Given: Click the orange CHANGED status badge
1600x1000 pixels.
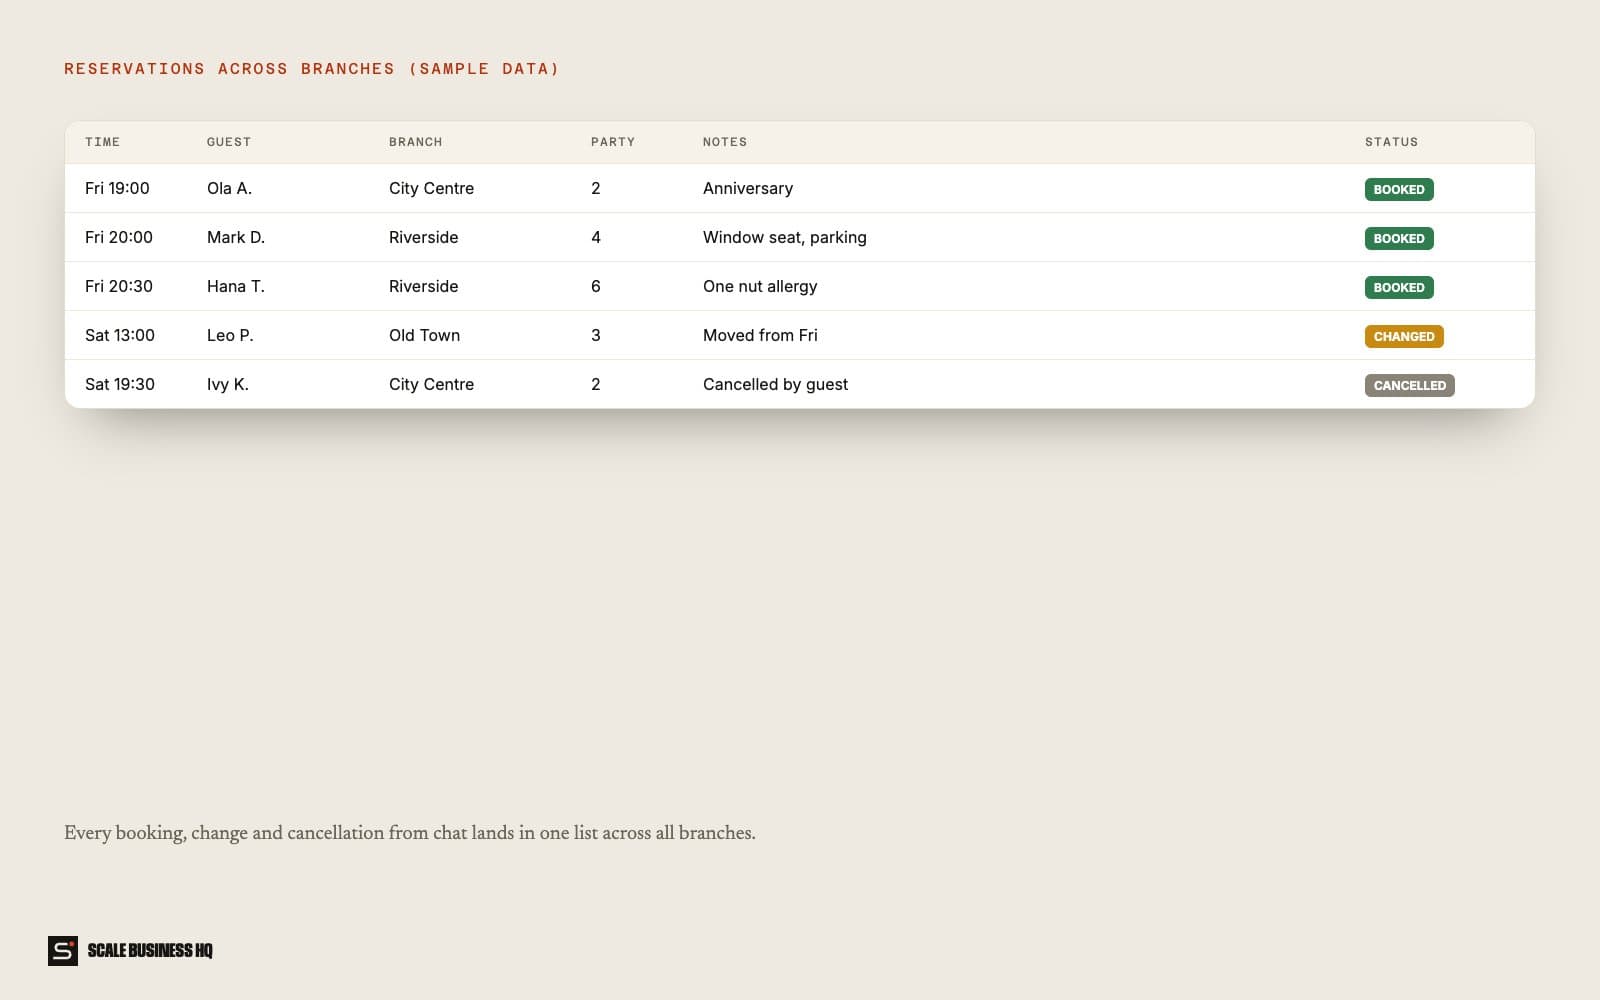Looking at the screenshot, I should (1404, 336).
